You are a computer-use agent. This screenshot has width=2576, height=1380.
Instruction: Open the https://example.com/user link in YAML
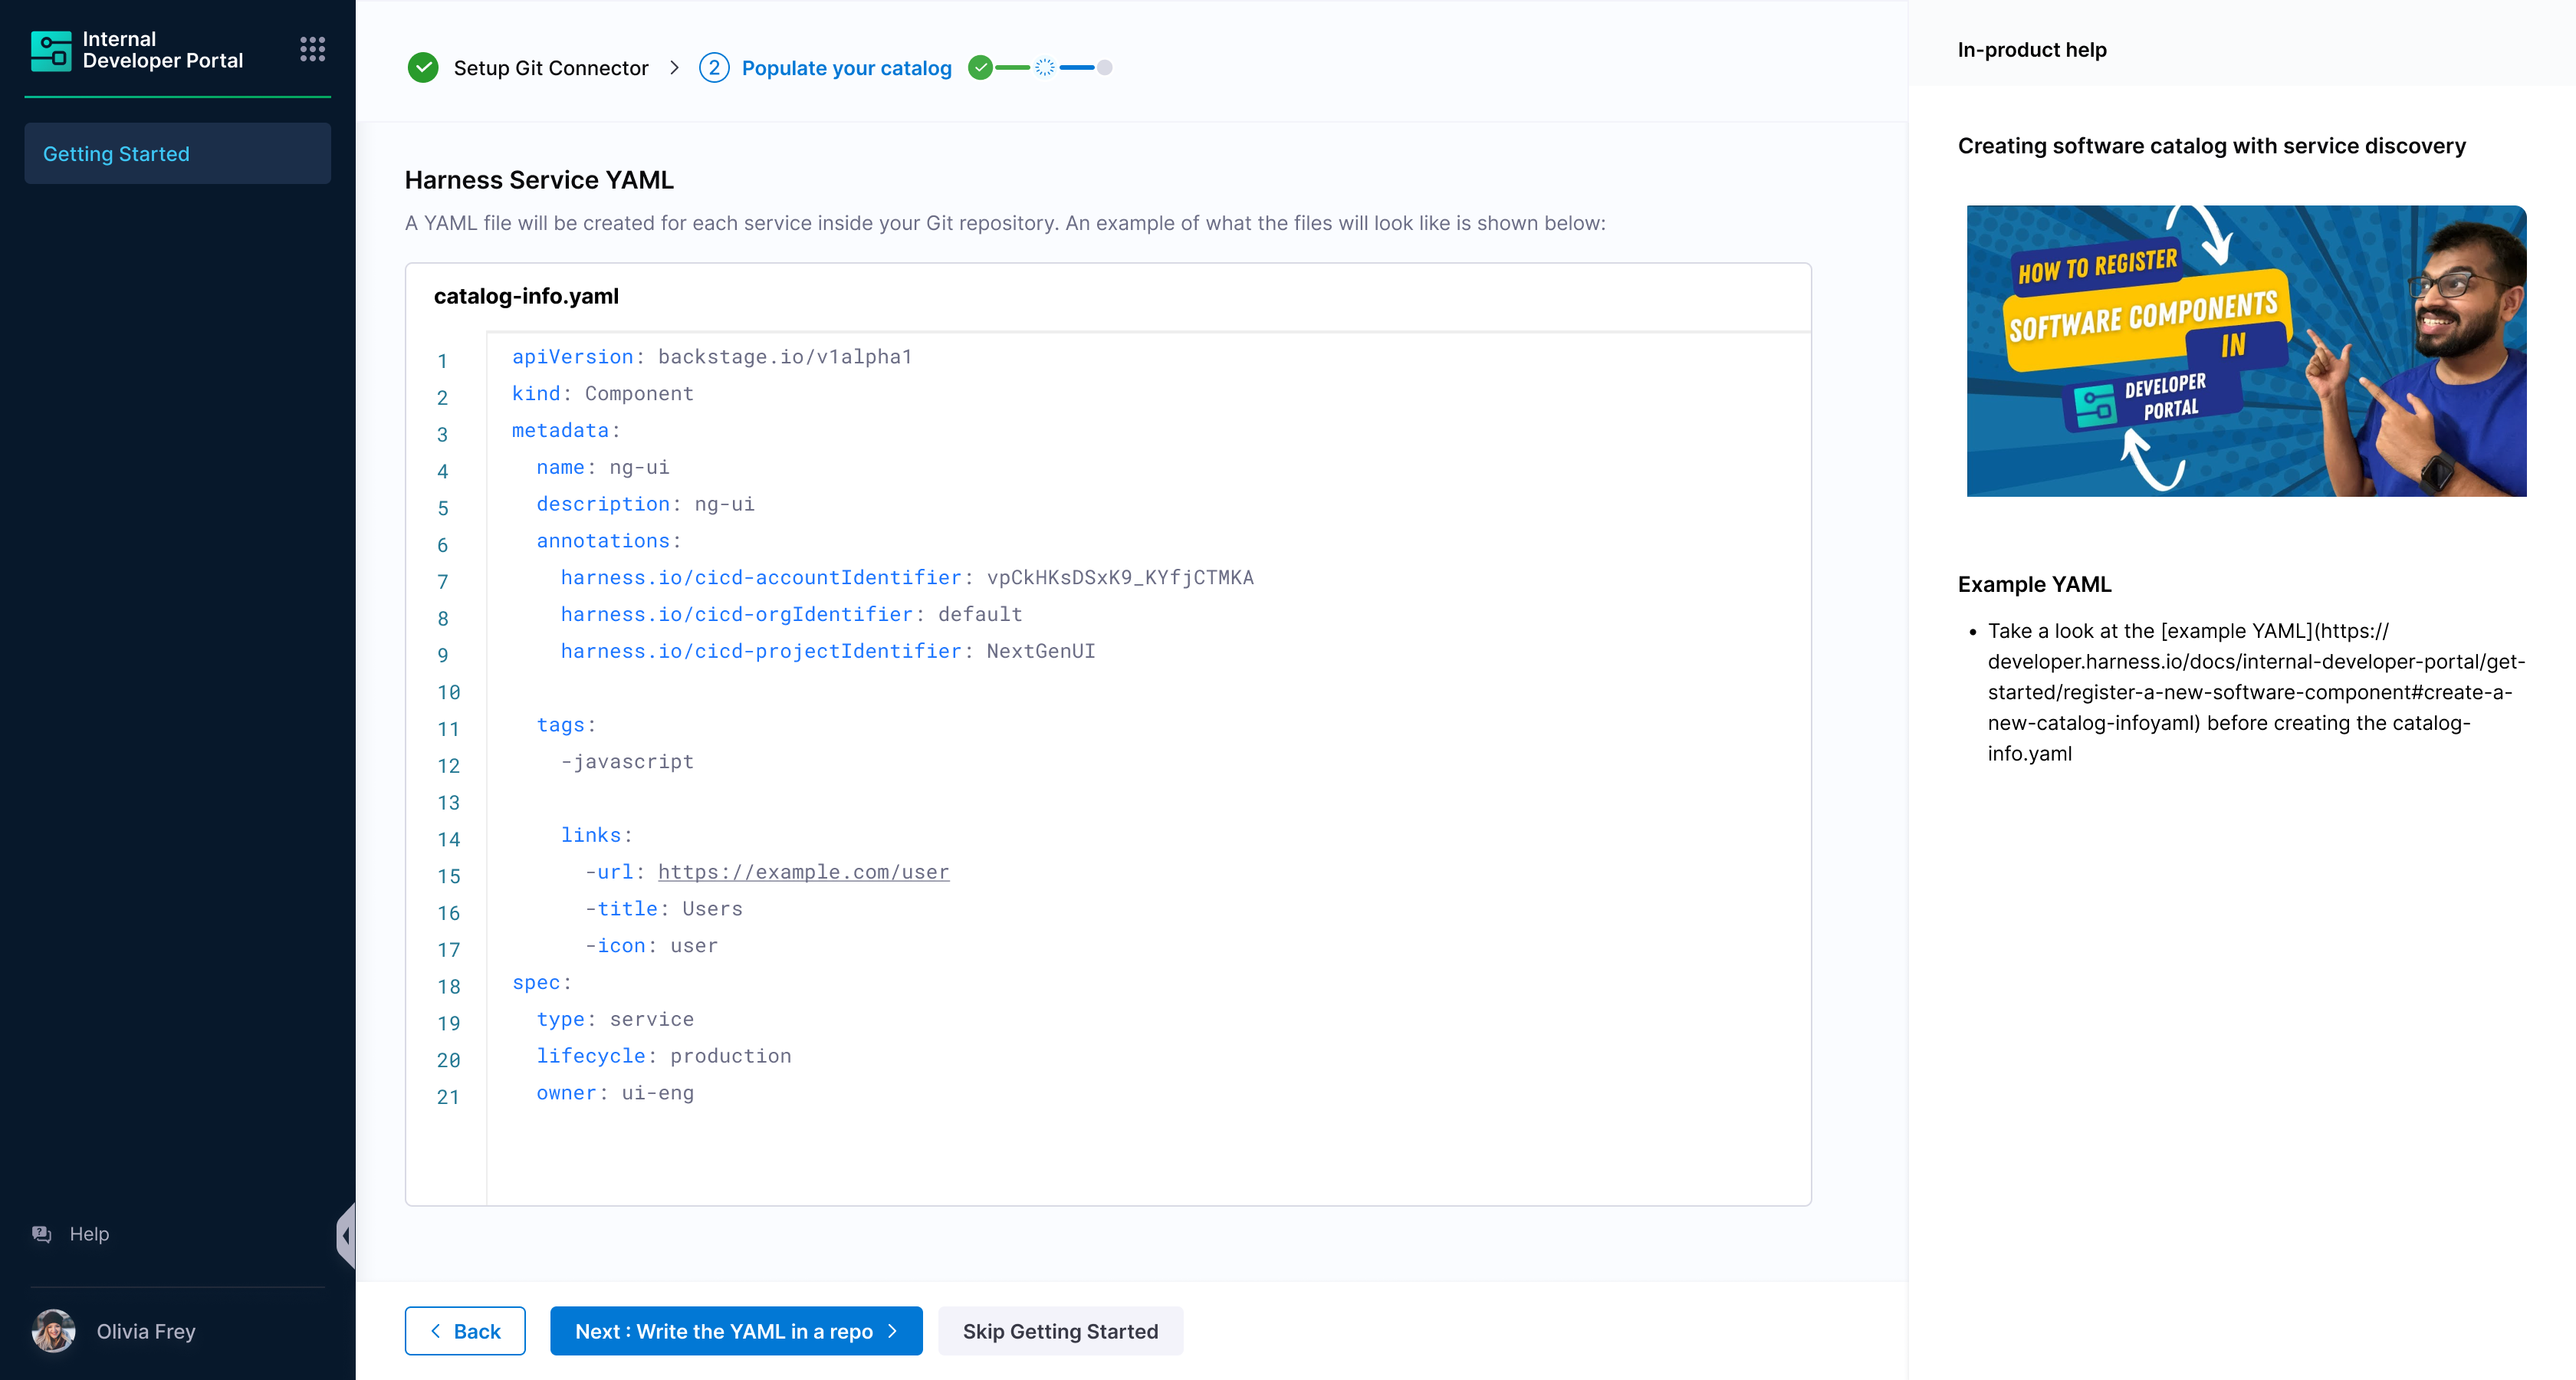click(x=803, y=872)
